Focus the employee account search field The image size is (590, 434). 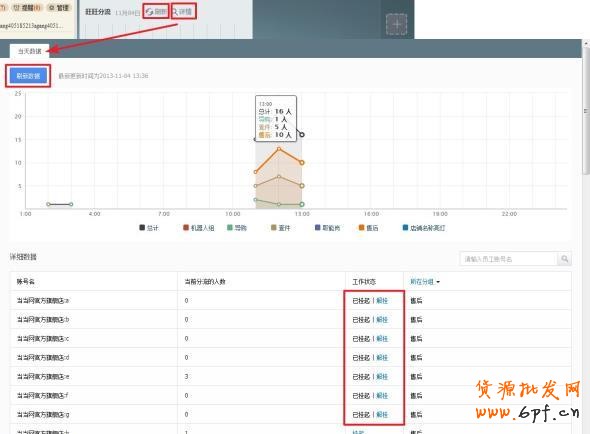(508, 259)
